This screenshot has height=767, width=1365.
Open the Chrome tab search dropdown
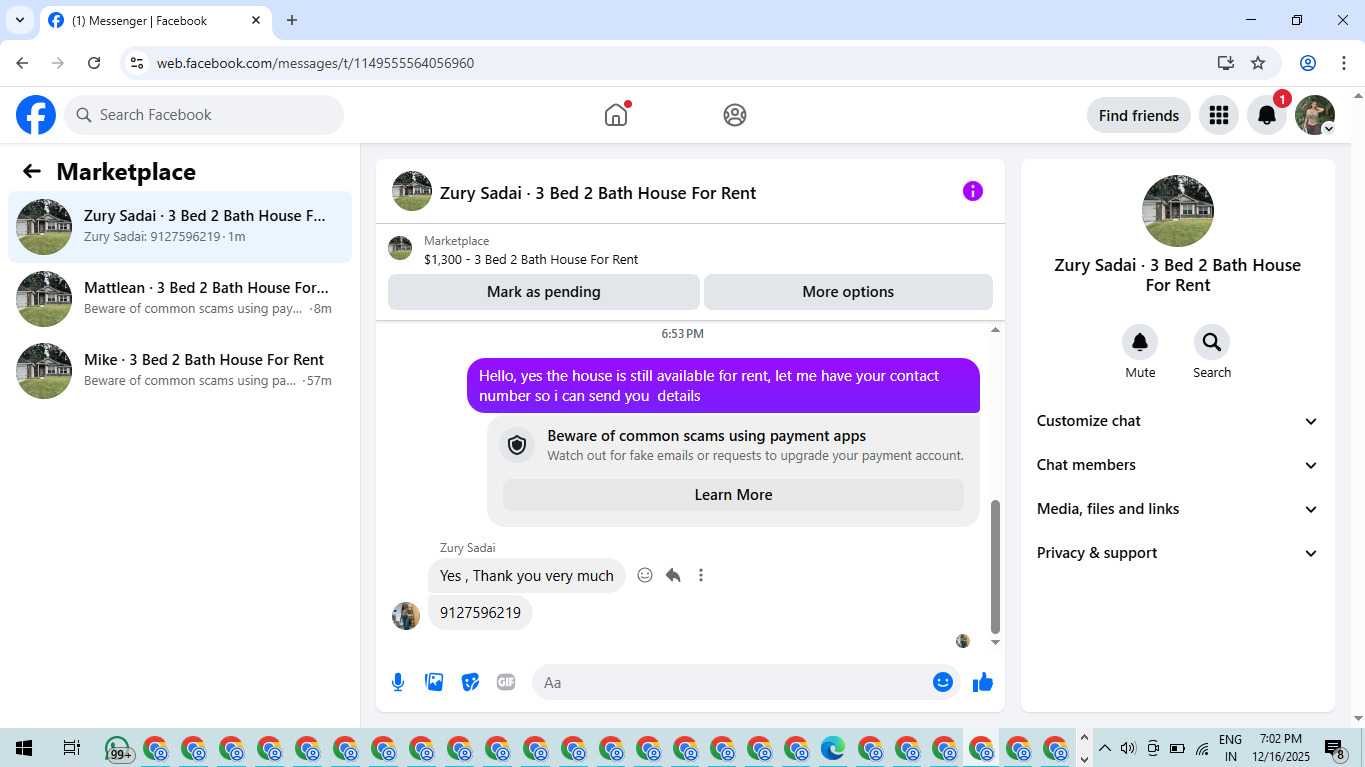click(20, 20)
